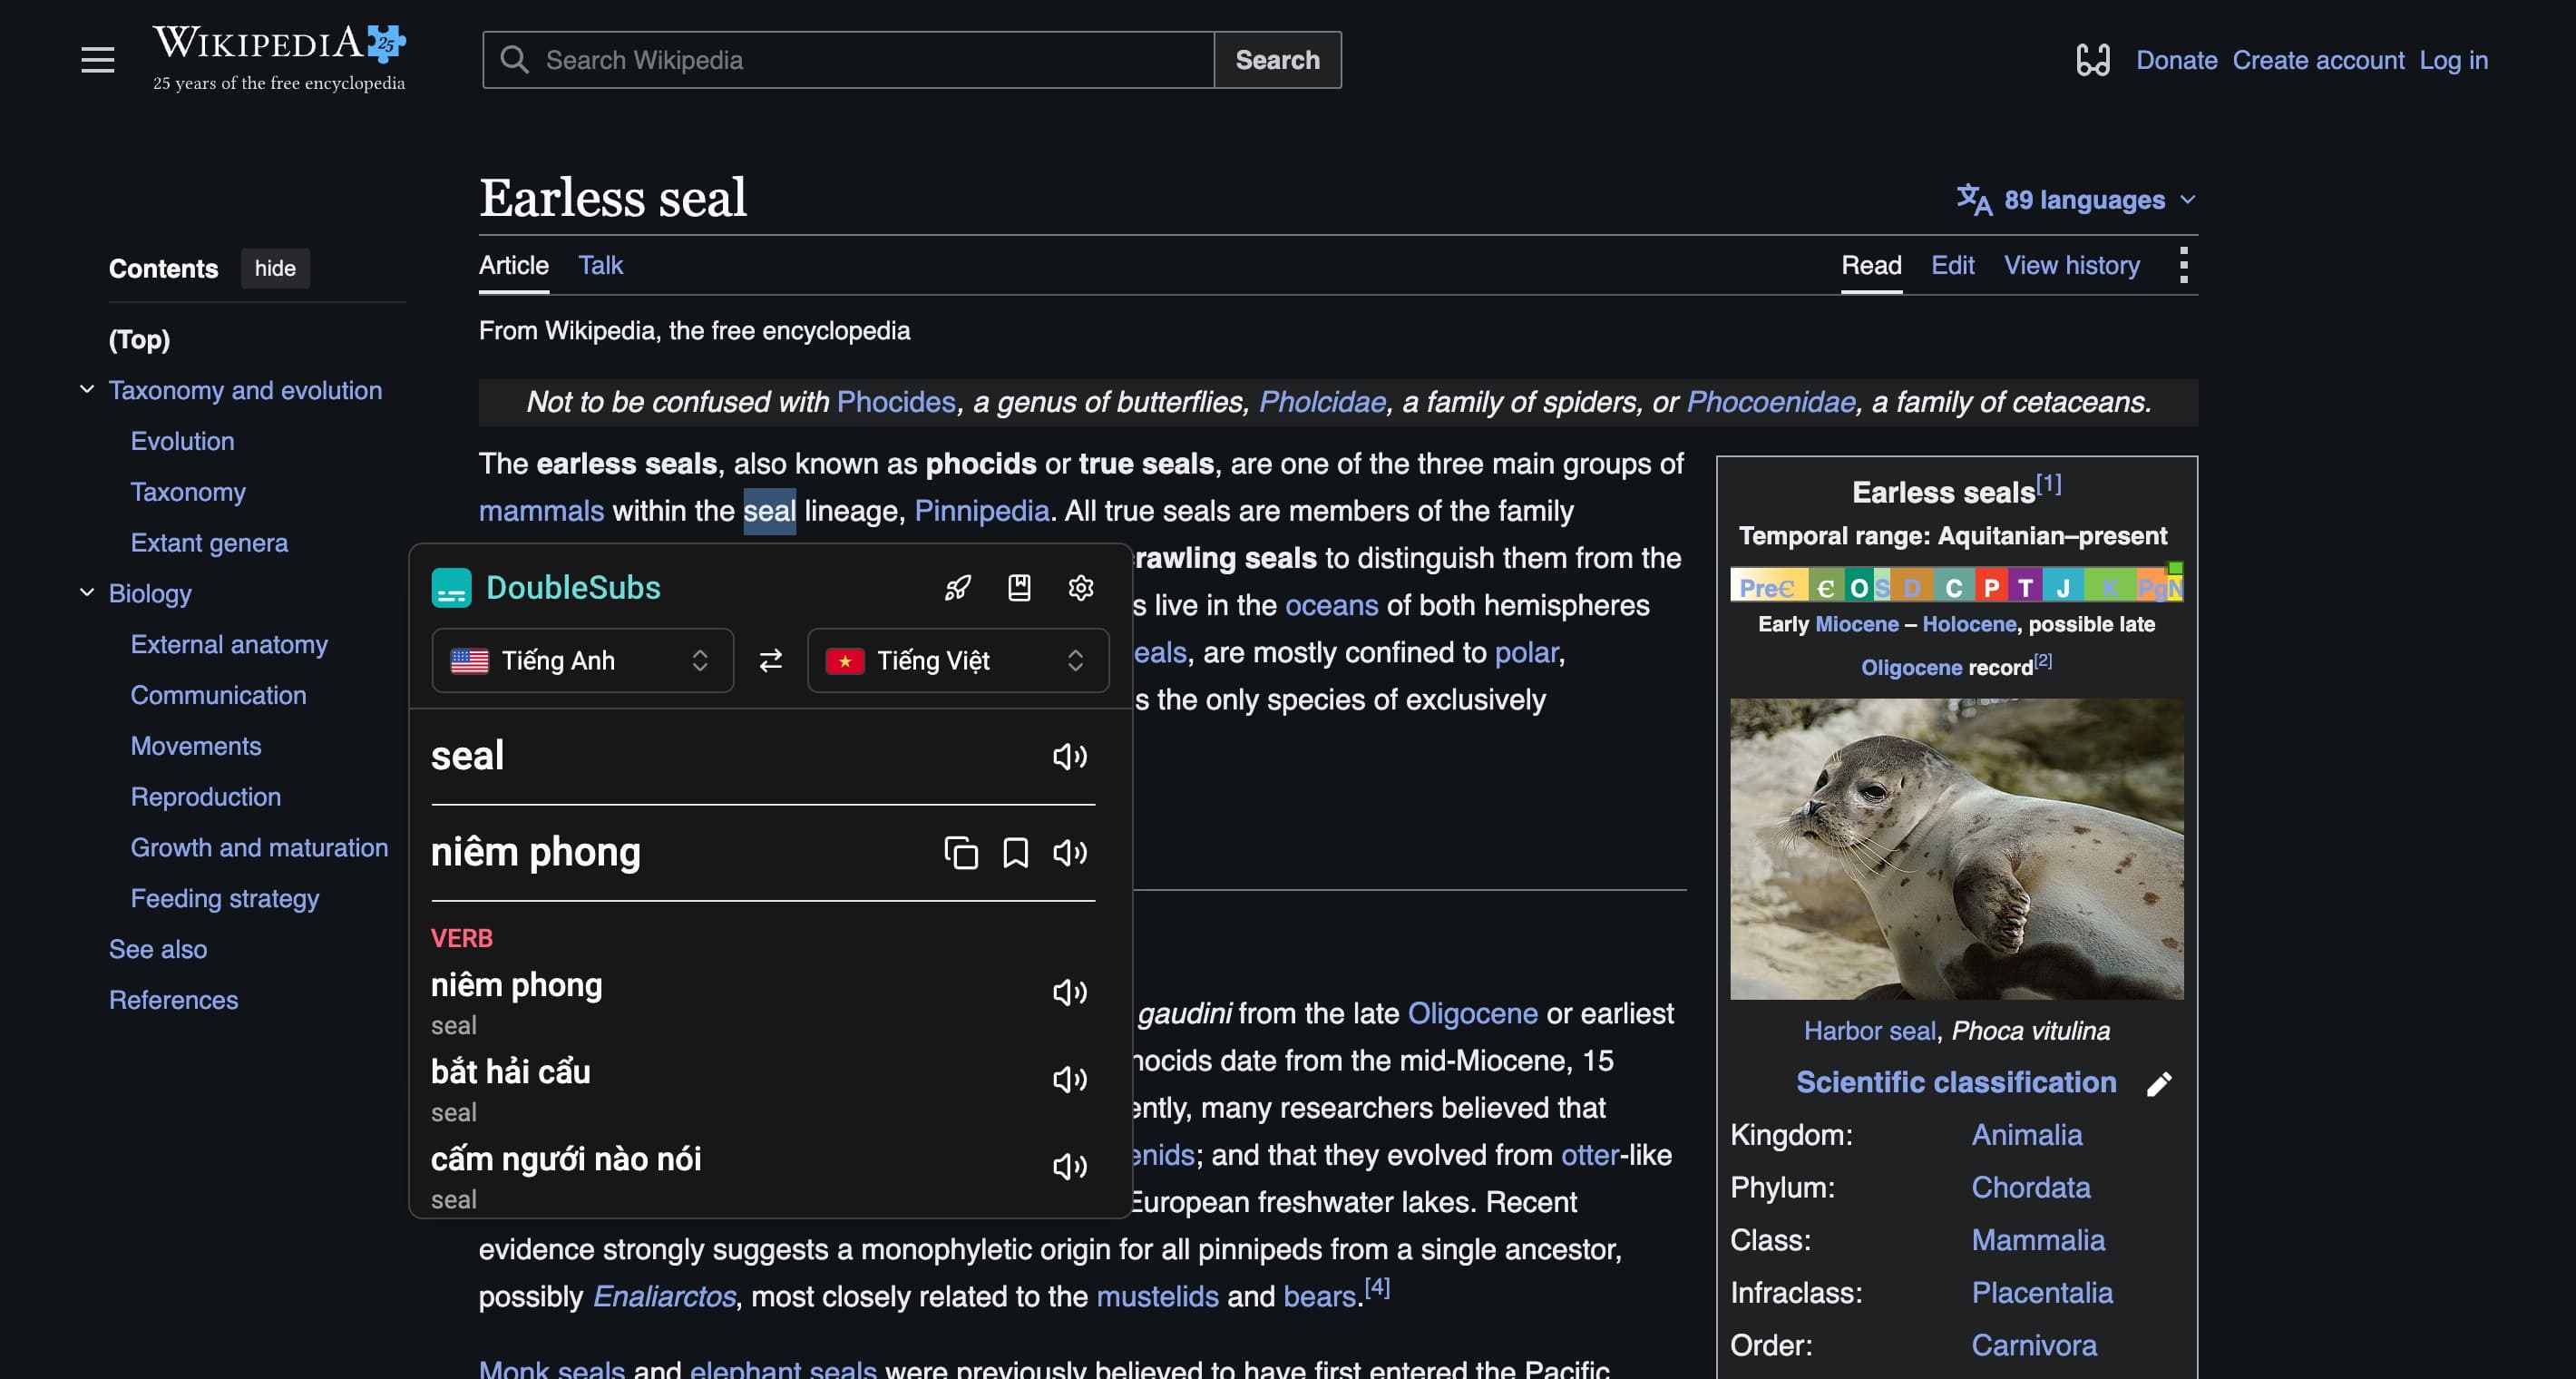
Task: Open the Tiếng Việt target language dropdown
Action: [957, 661]
